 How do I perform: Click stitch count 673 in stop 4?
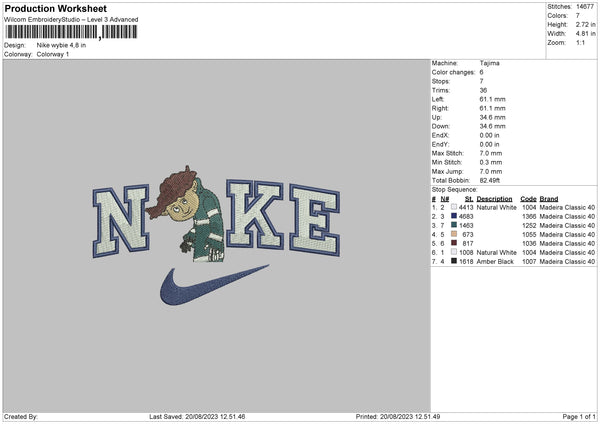point(468,234)
